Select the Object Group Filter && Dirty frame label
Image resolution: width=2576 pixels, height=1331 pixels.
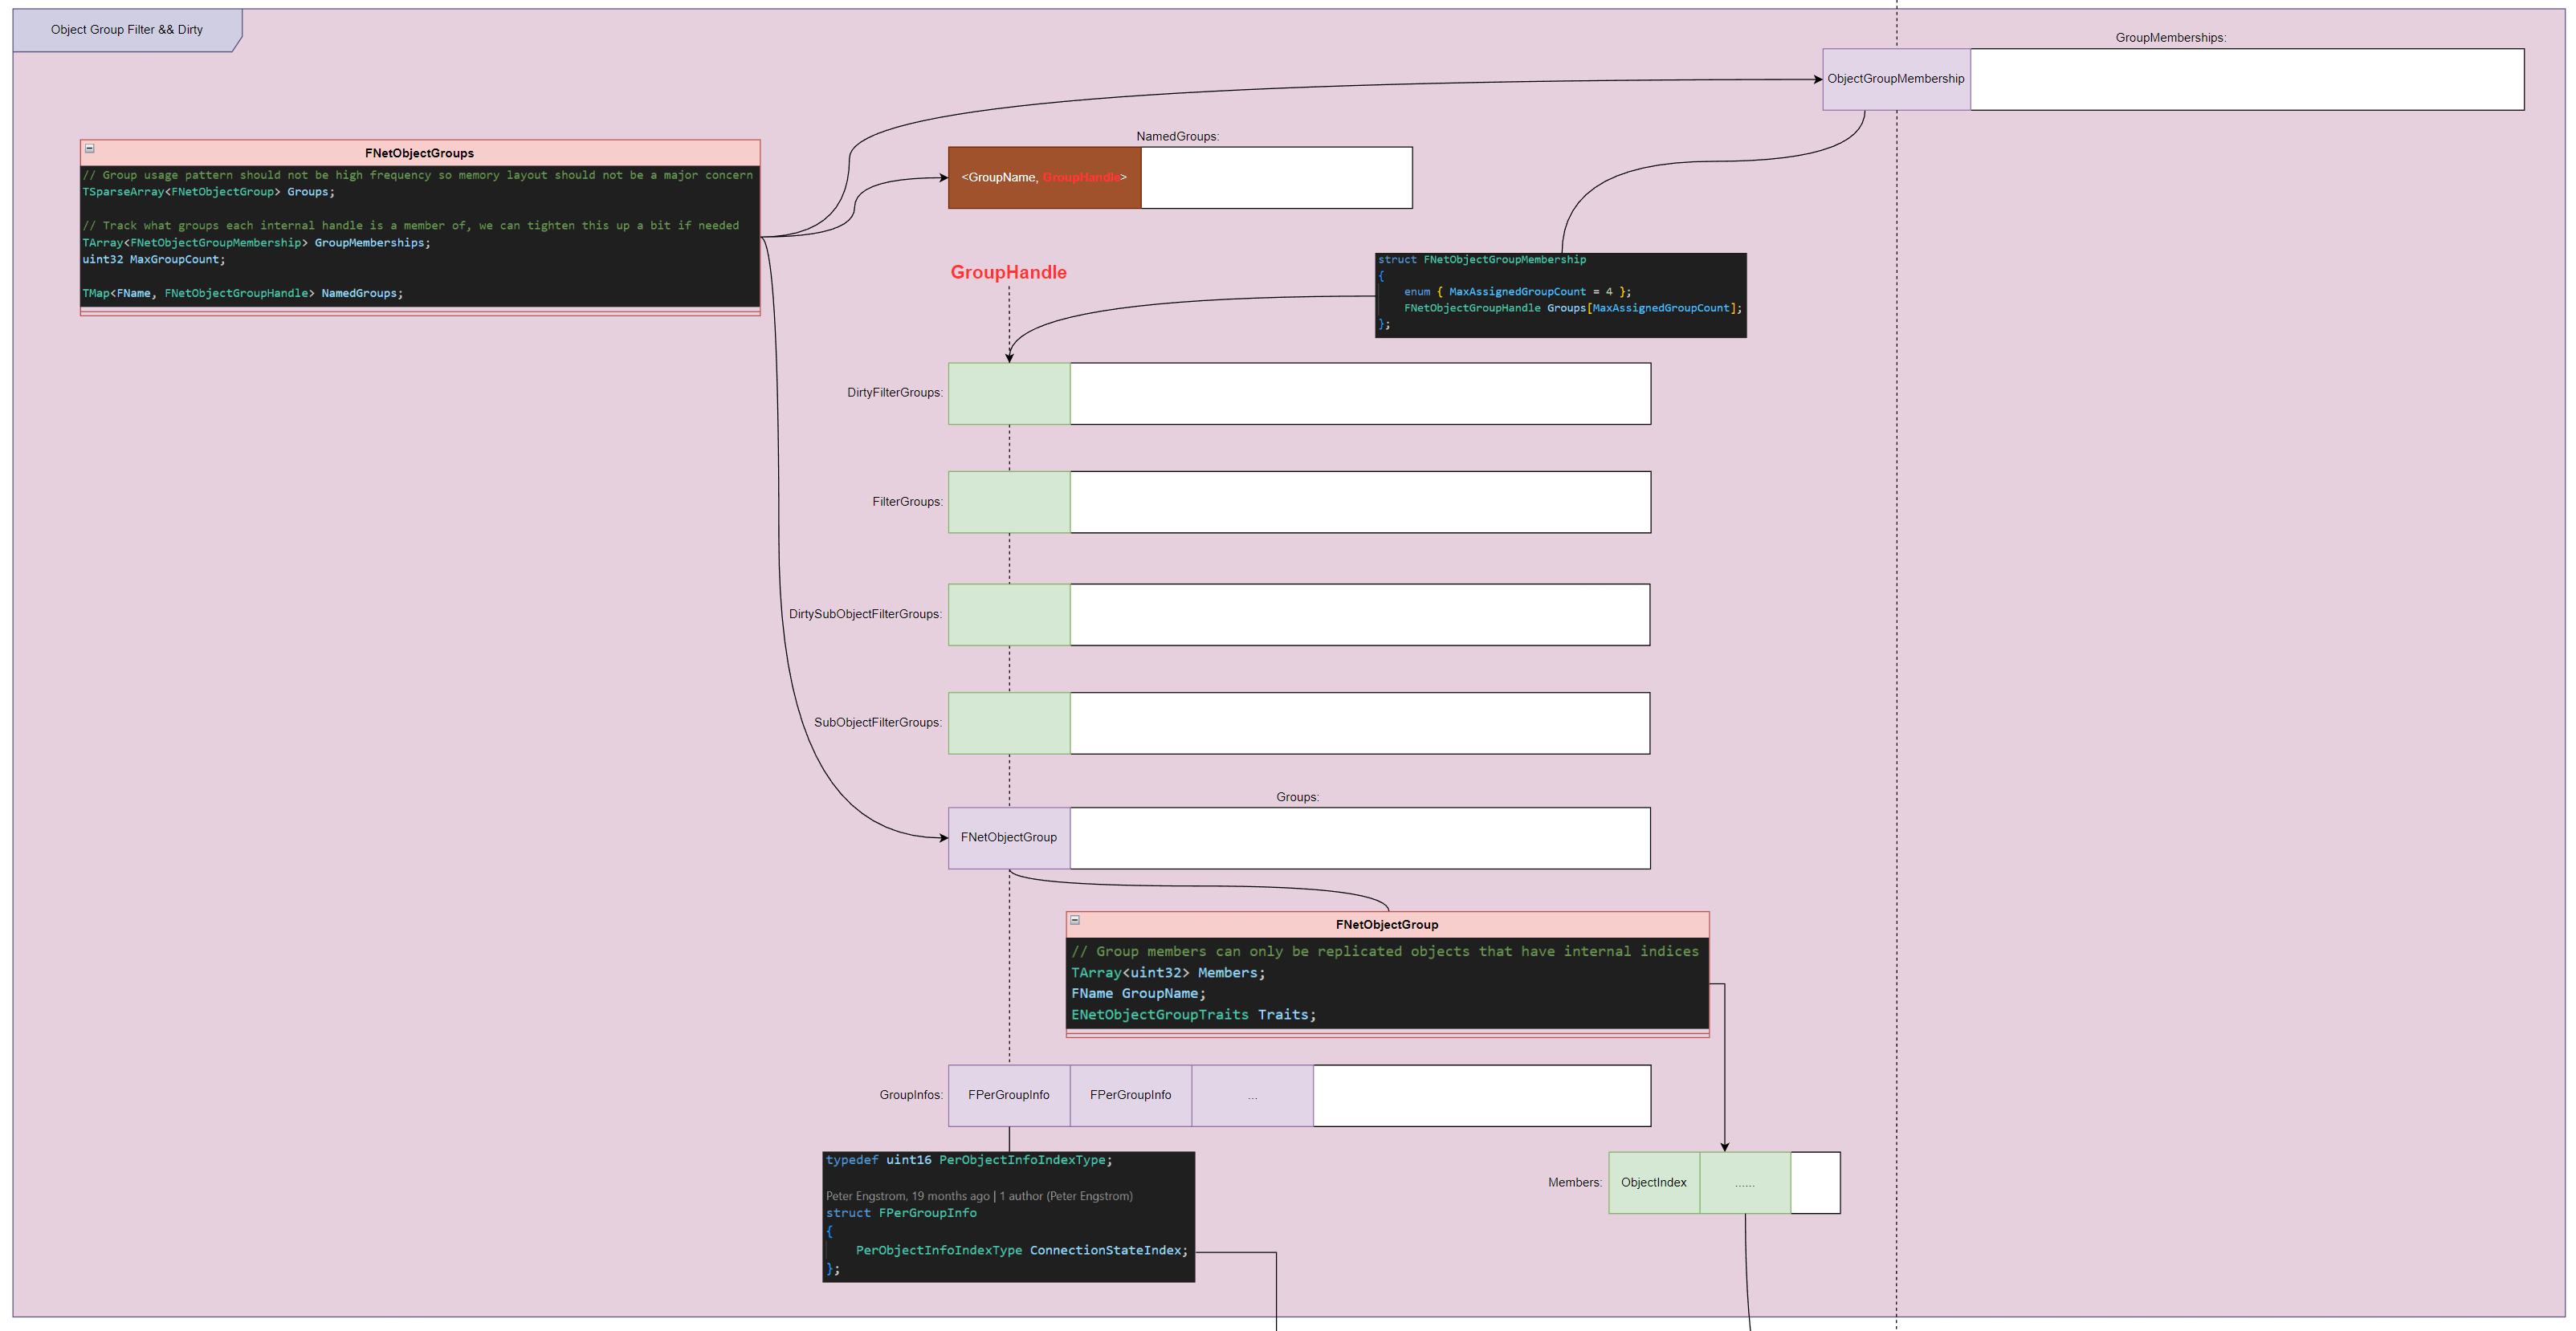click(127, 30)
